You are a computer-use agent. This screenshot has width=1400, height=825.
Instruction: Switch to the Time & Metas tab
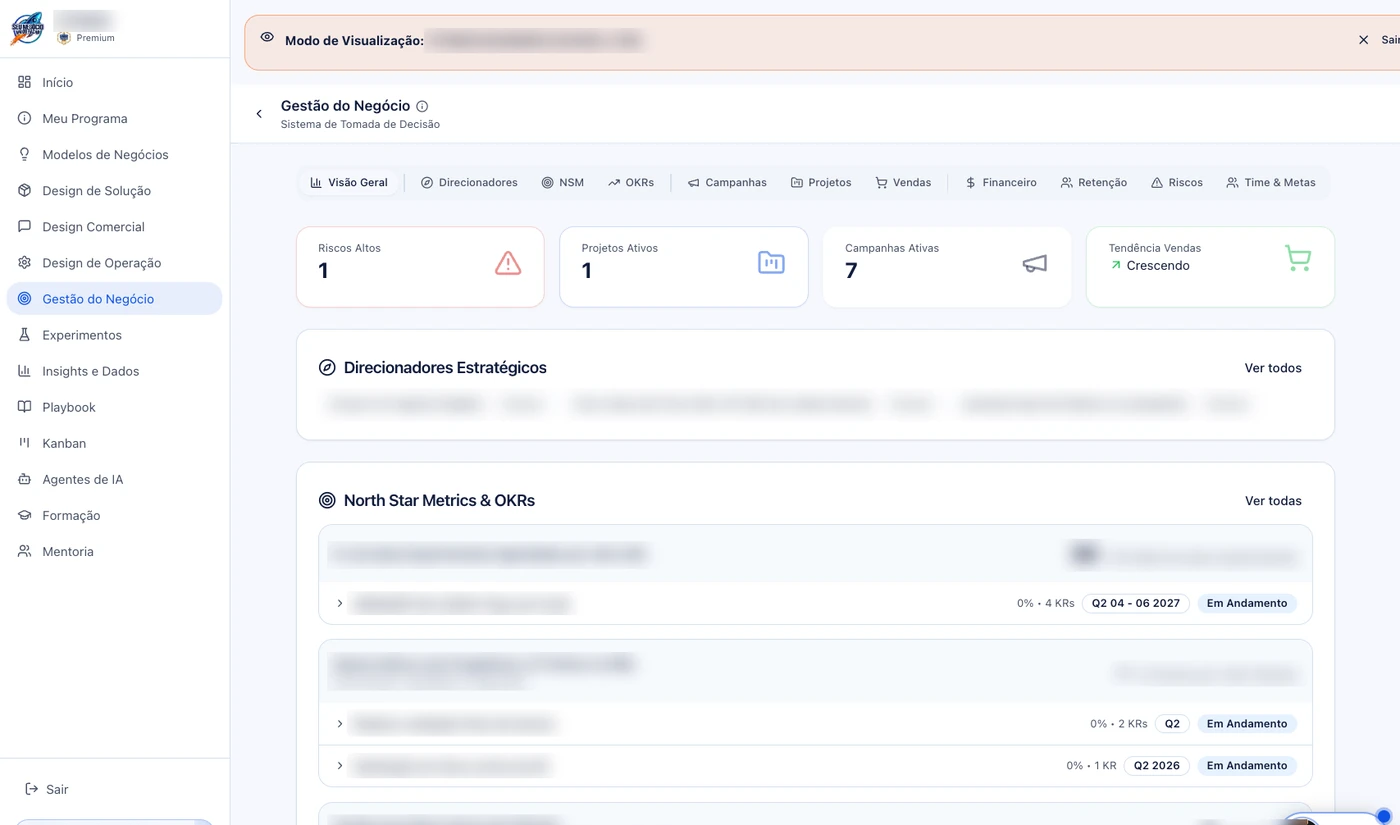[x=1271, y=183]
